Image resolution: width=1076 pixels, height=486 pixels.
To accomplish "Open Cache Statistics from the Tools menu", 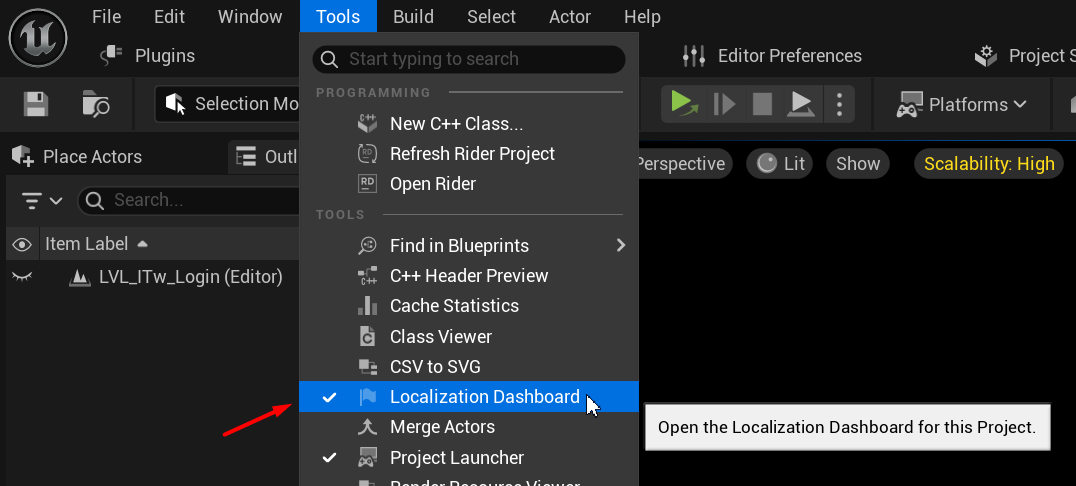I will tap(454, 306).
